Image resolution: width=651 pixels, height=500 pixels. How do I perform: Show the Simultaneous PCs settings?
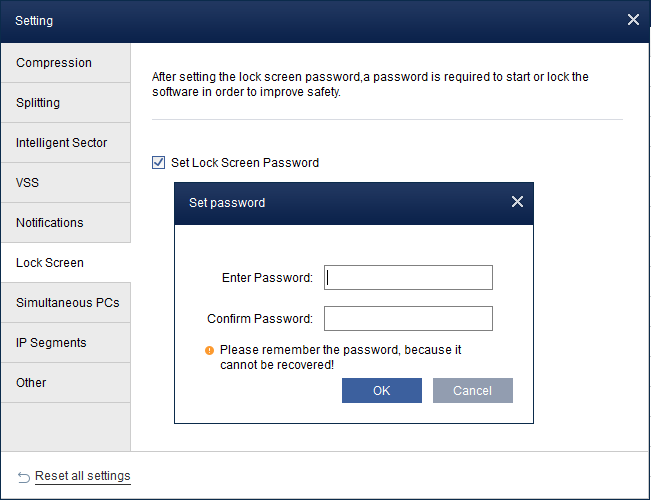click(x=65, y=303)
